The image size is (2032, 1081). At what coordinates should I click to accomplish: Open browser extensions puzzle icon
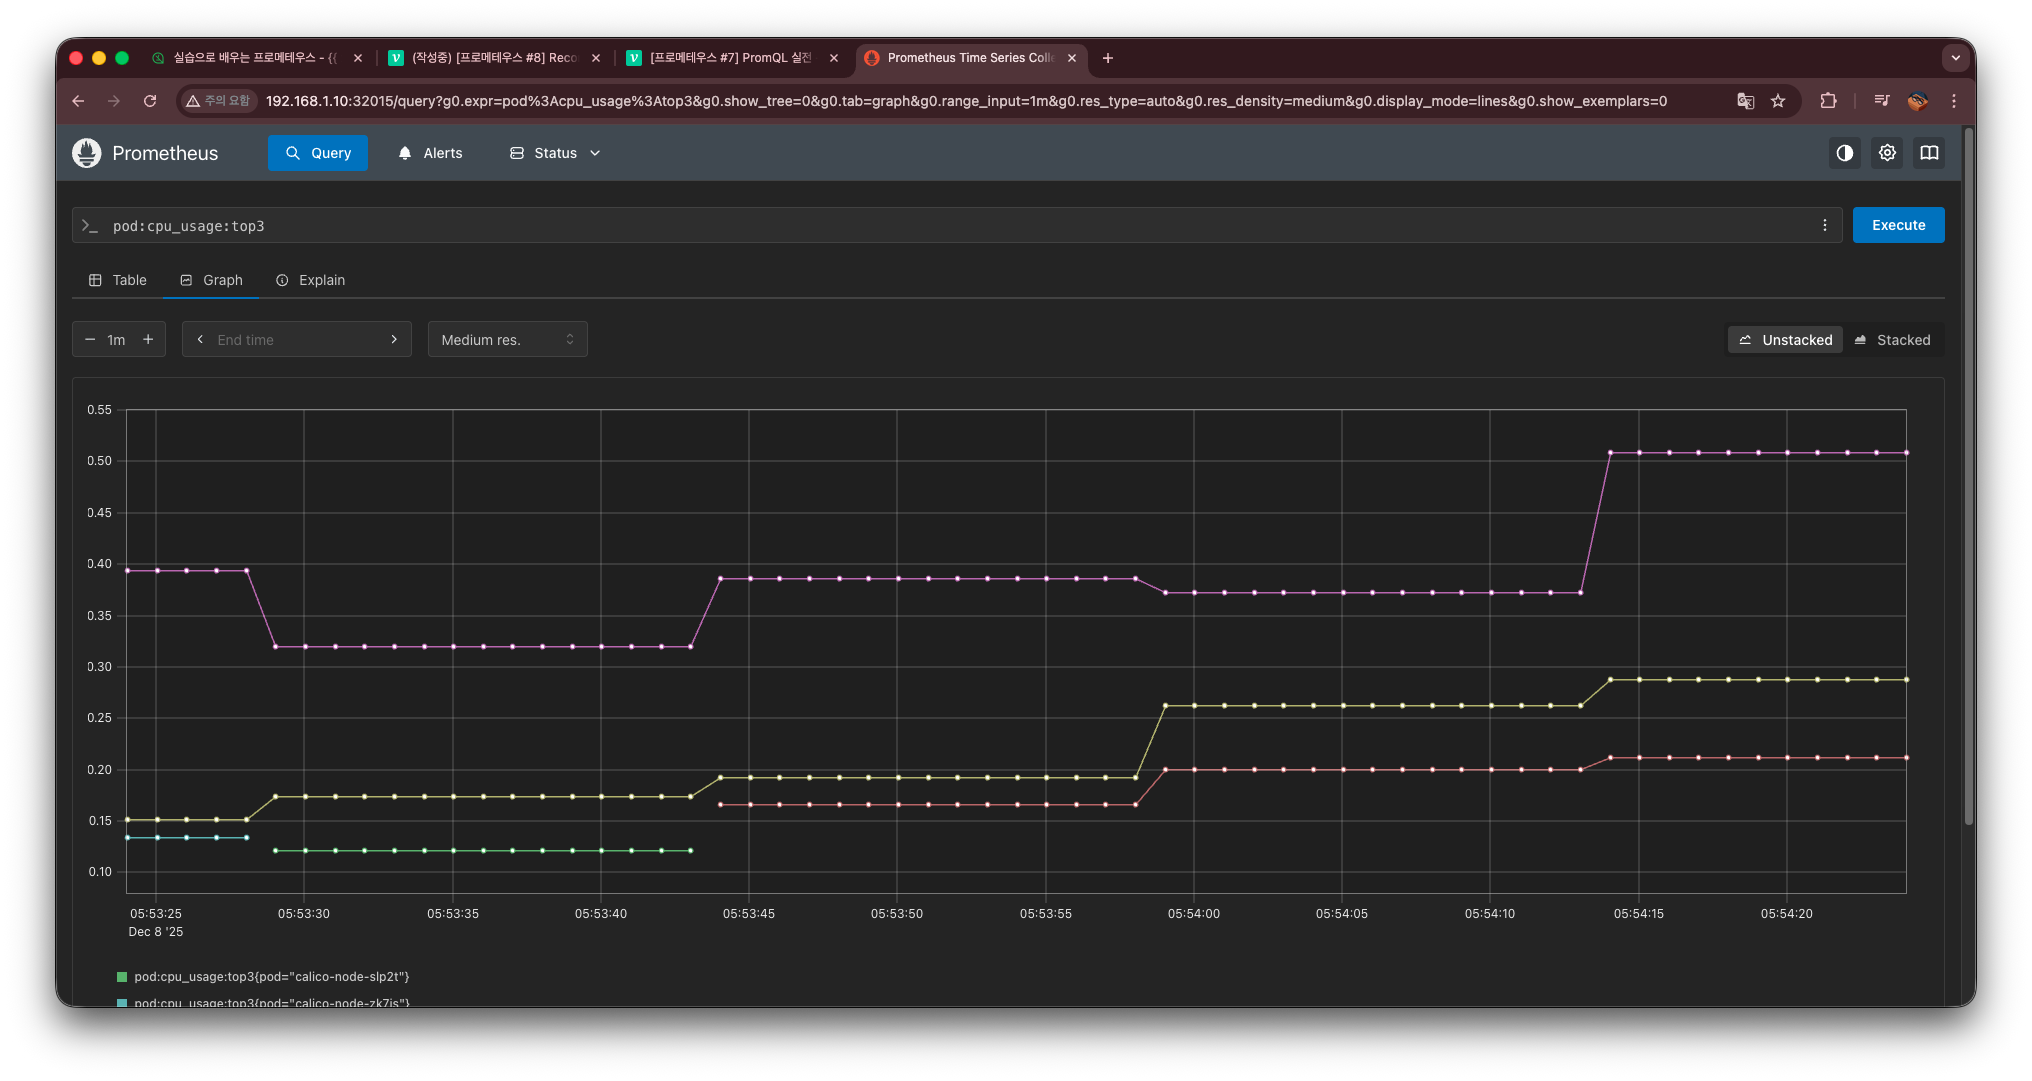pos(1828,101)
